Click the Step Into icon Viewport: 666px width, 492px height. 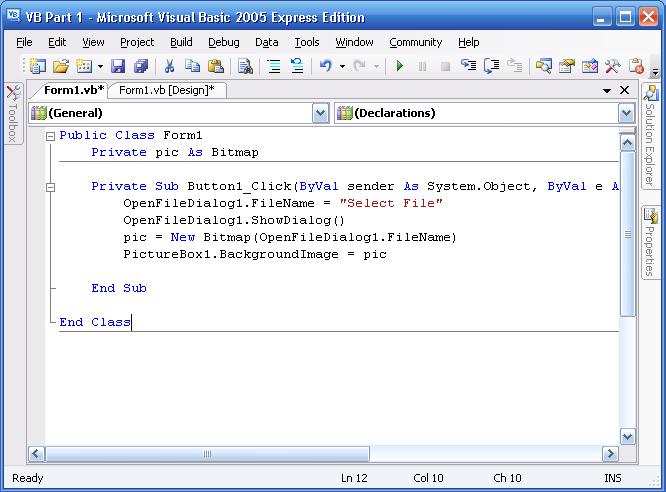point(468,66)
